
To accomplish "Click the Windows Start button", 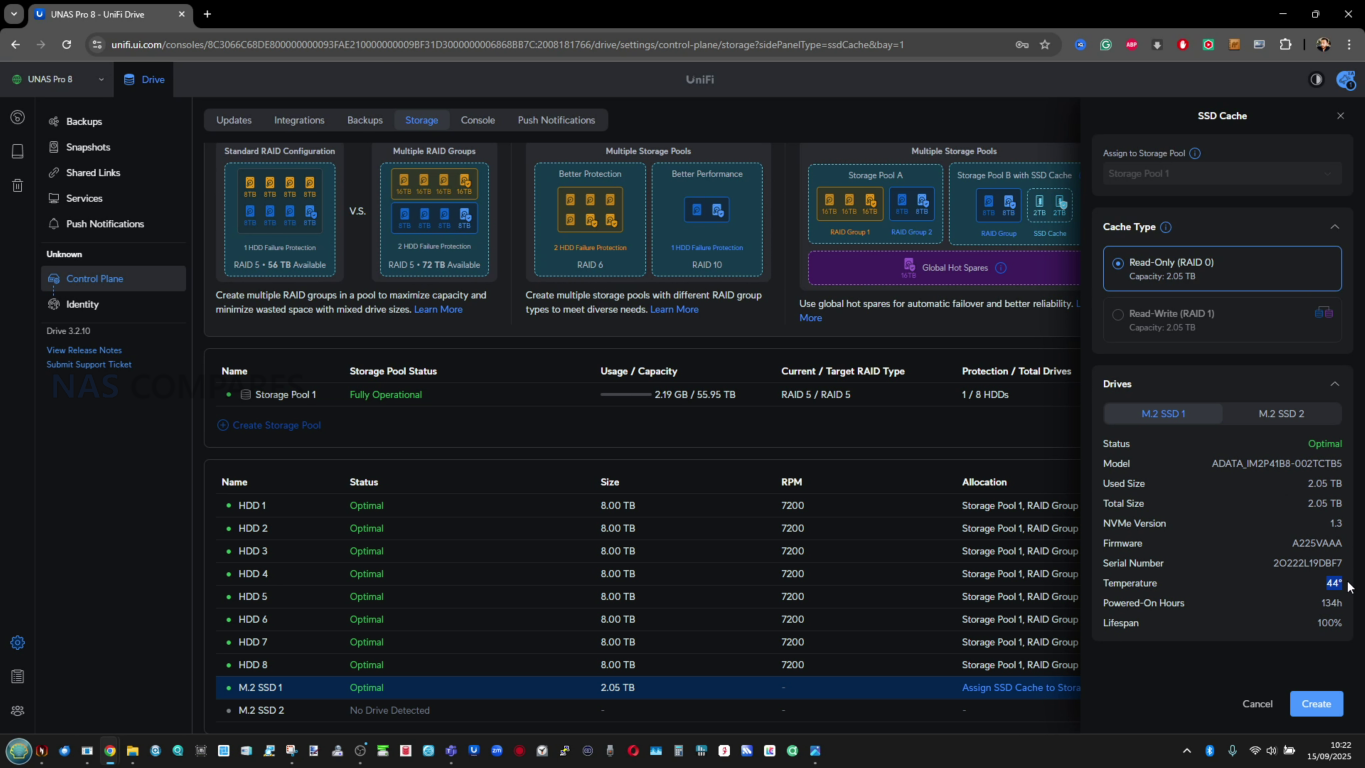I will click(18, 750).
